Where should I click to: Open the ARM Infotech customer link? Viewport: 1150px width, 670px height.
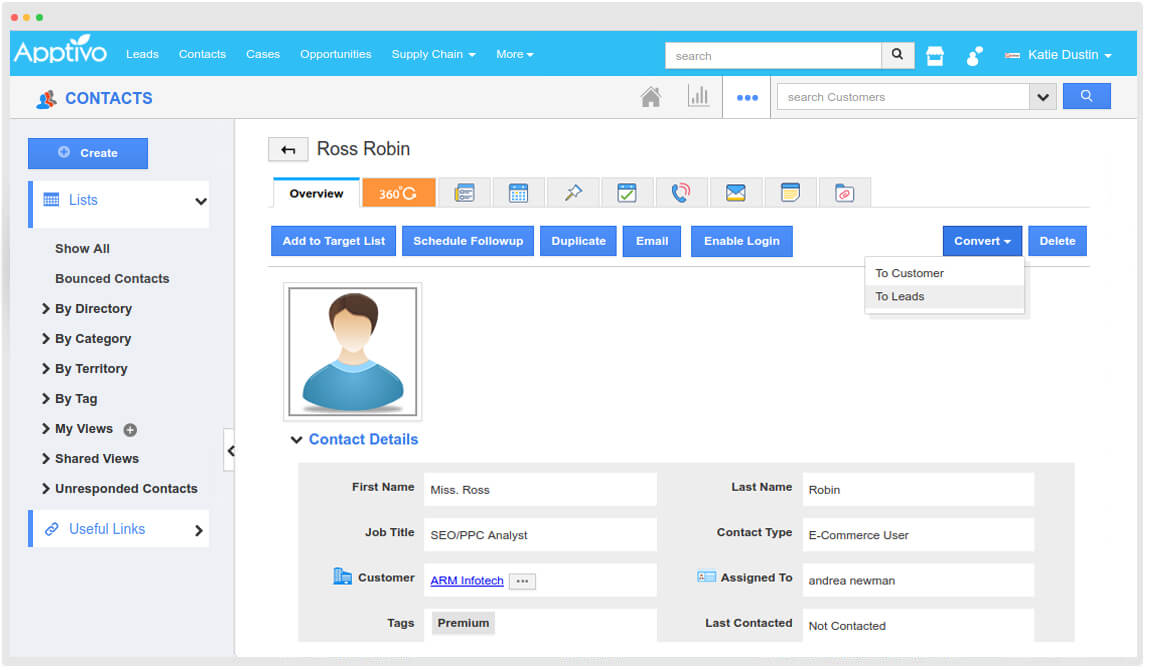click(x=467, y=580)
